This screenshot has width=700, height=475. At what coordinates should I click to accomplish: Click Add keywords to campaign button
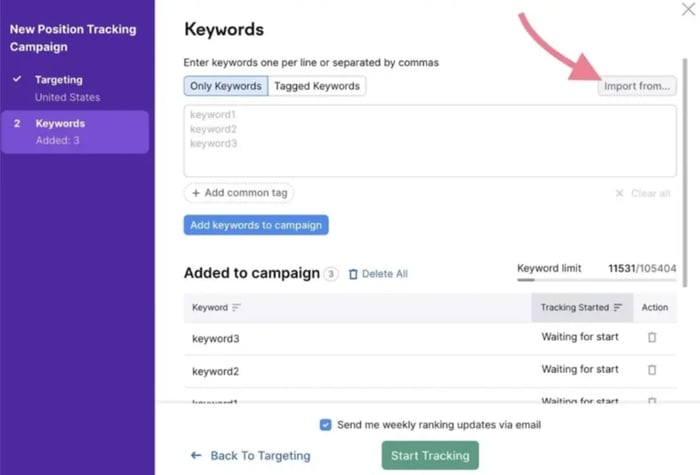256,225
